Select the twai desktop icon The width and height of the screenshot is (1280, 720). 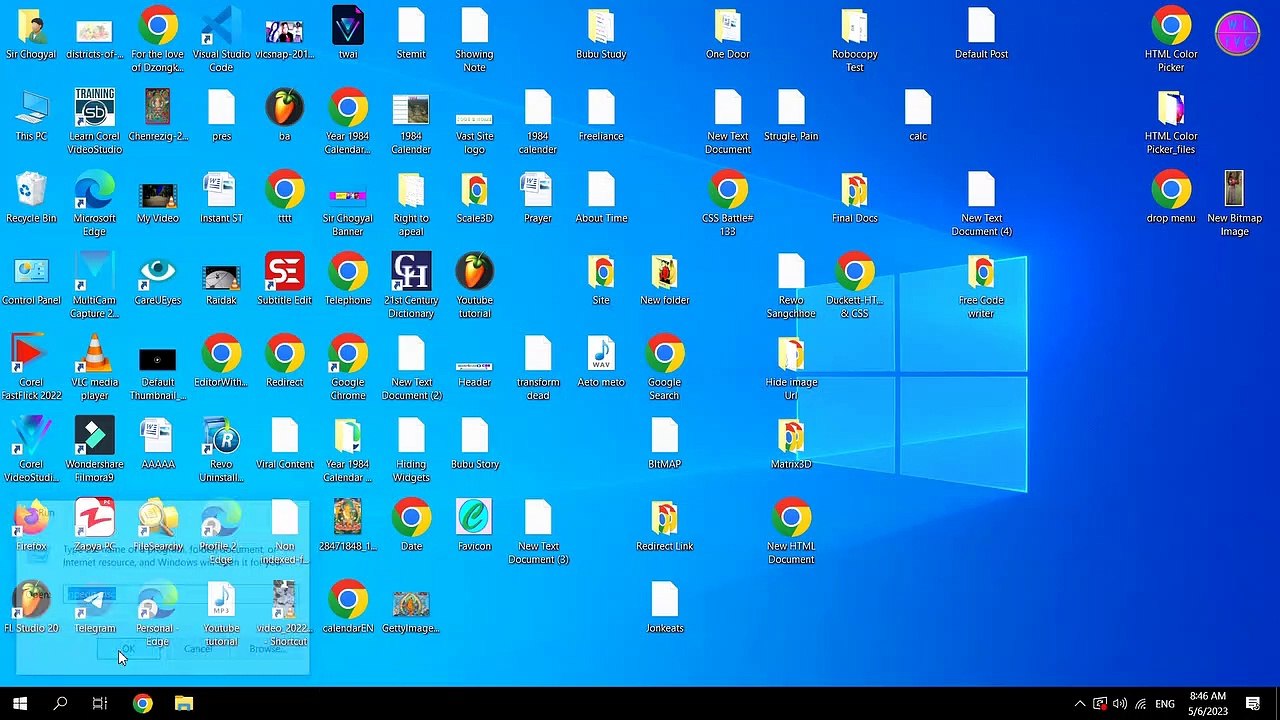click(348, 33)
